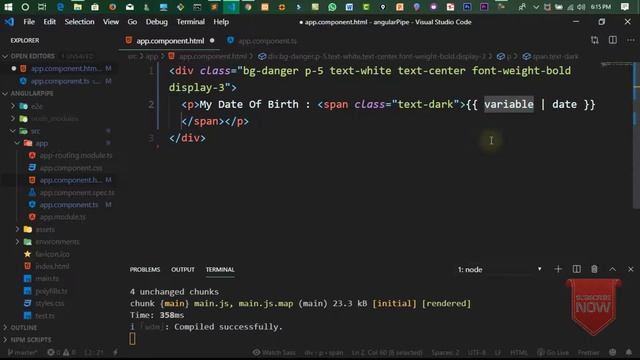Image resolution: width=640 pixels, height=360 pixels.
Task: Open app.module.ts in explorer
Action: 63,217
